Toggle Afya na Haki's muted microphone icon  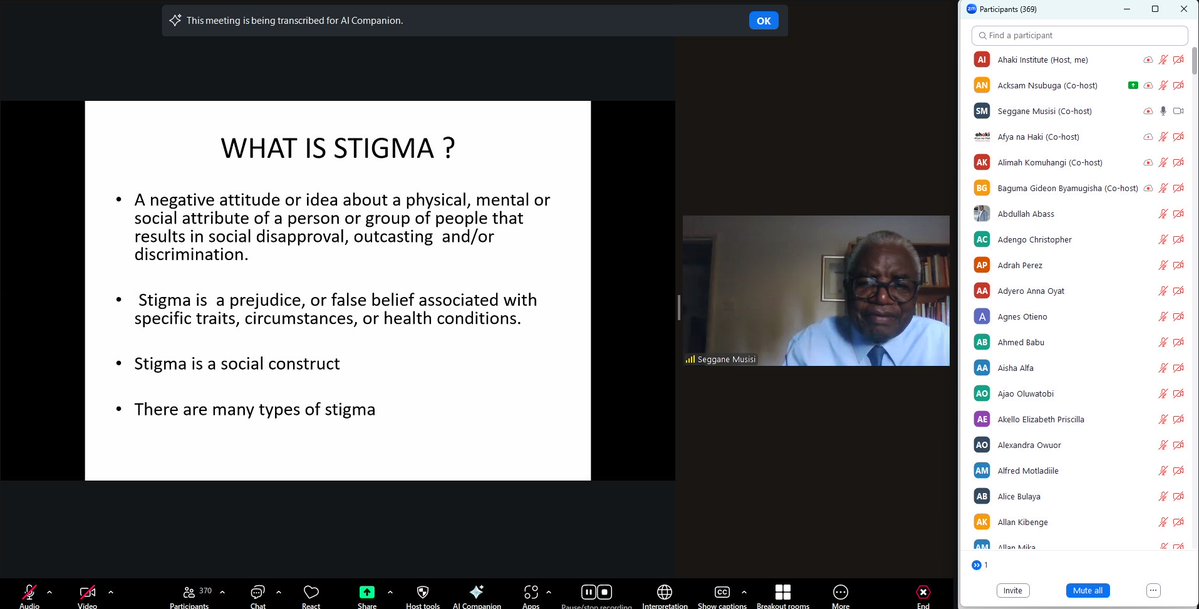pos(1164,137)
